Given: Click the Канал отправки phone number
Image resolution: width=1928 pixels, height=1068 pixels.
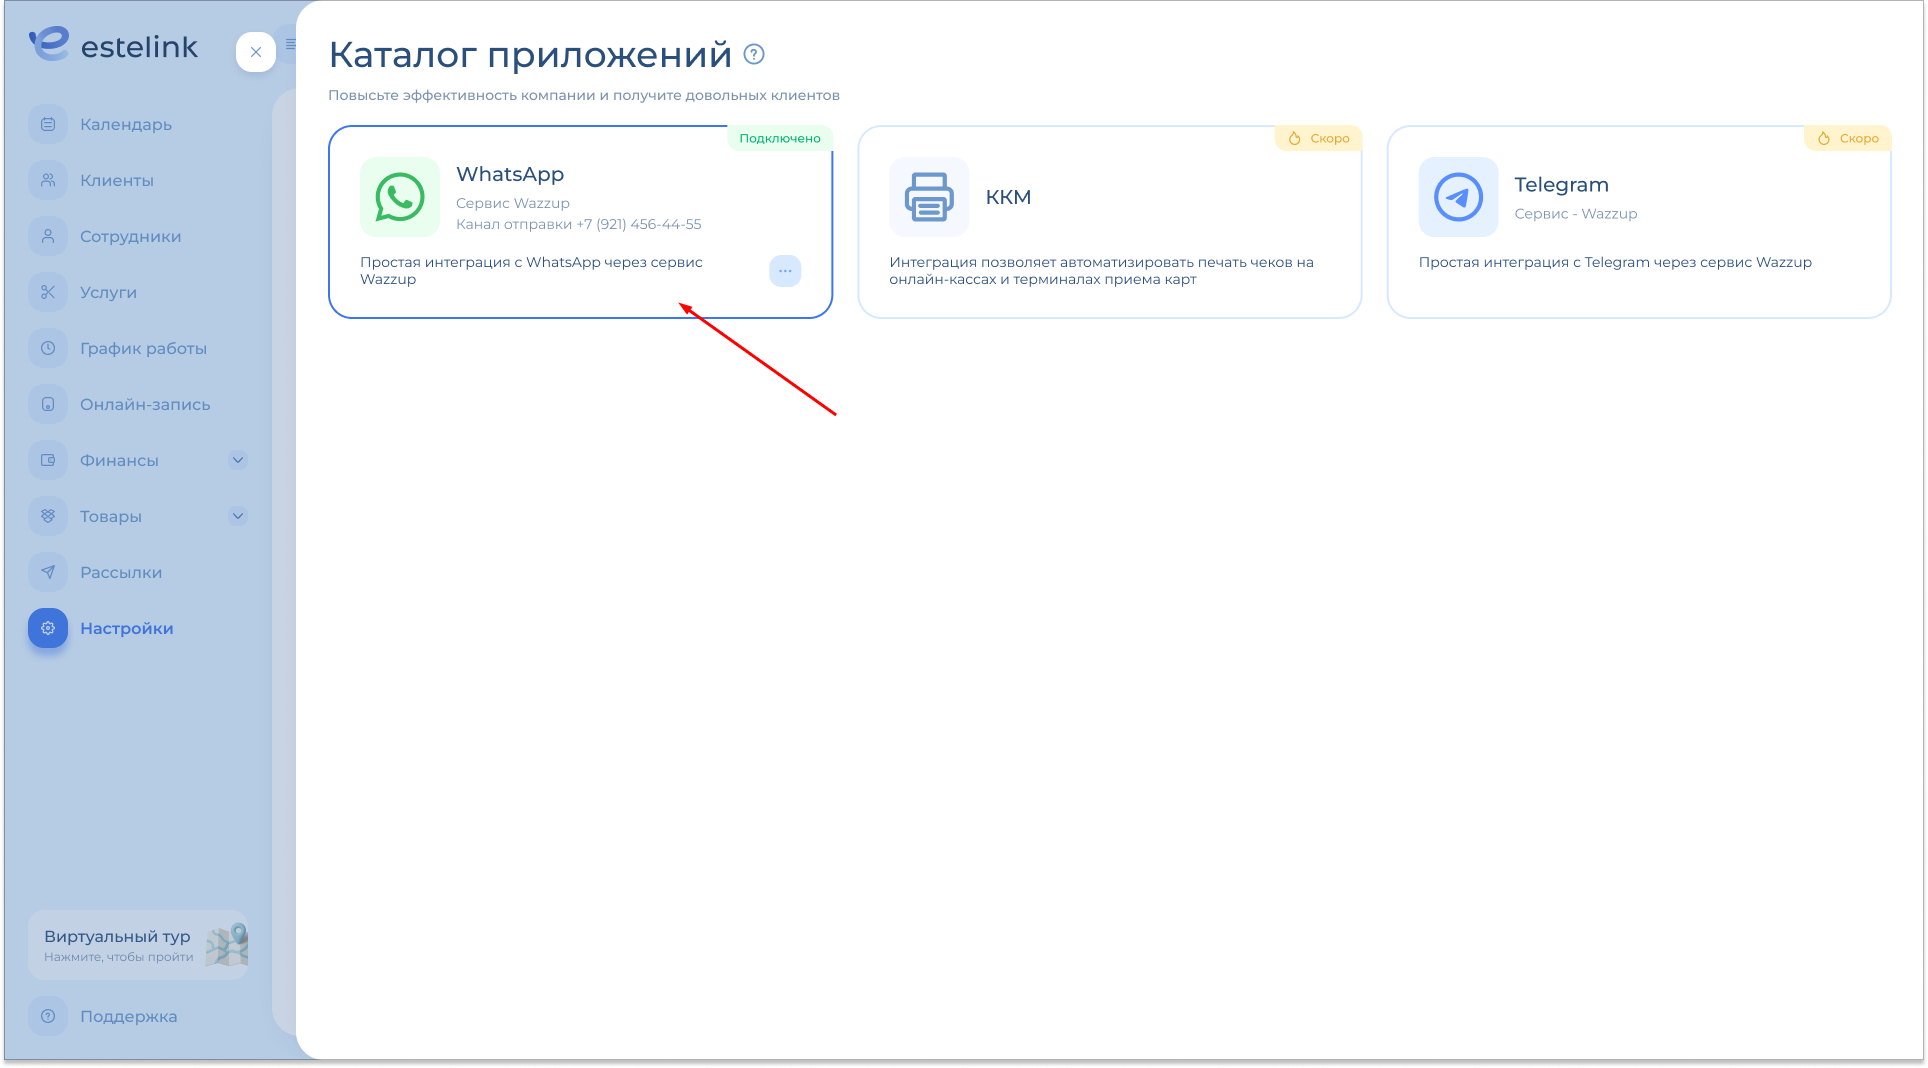Looking at the screenshot, I should (579, 224).
